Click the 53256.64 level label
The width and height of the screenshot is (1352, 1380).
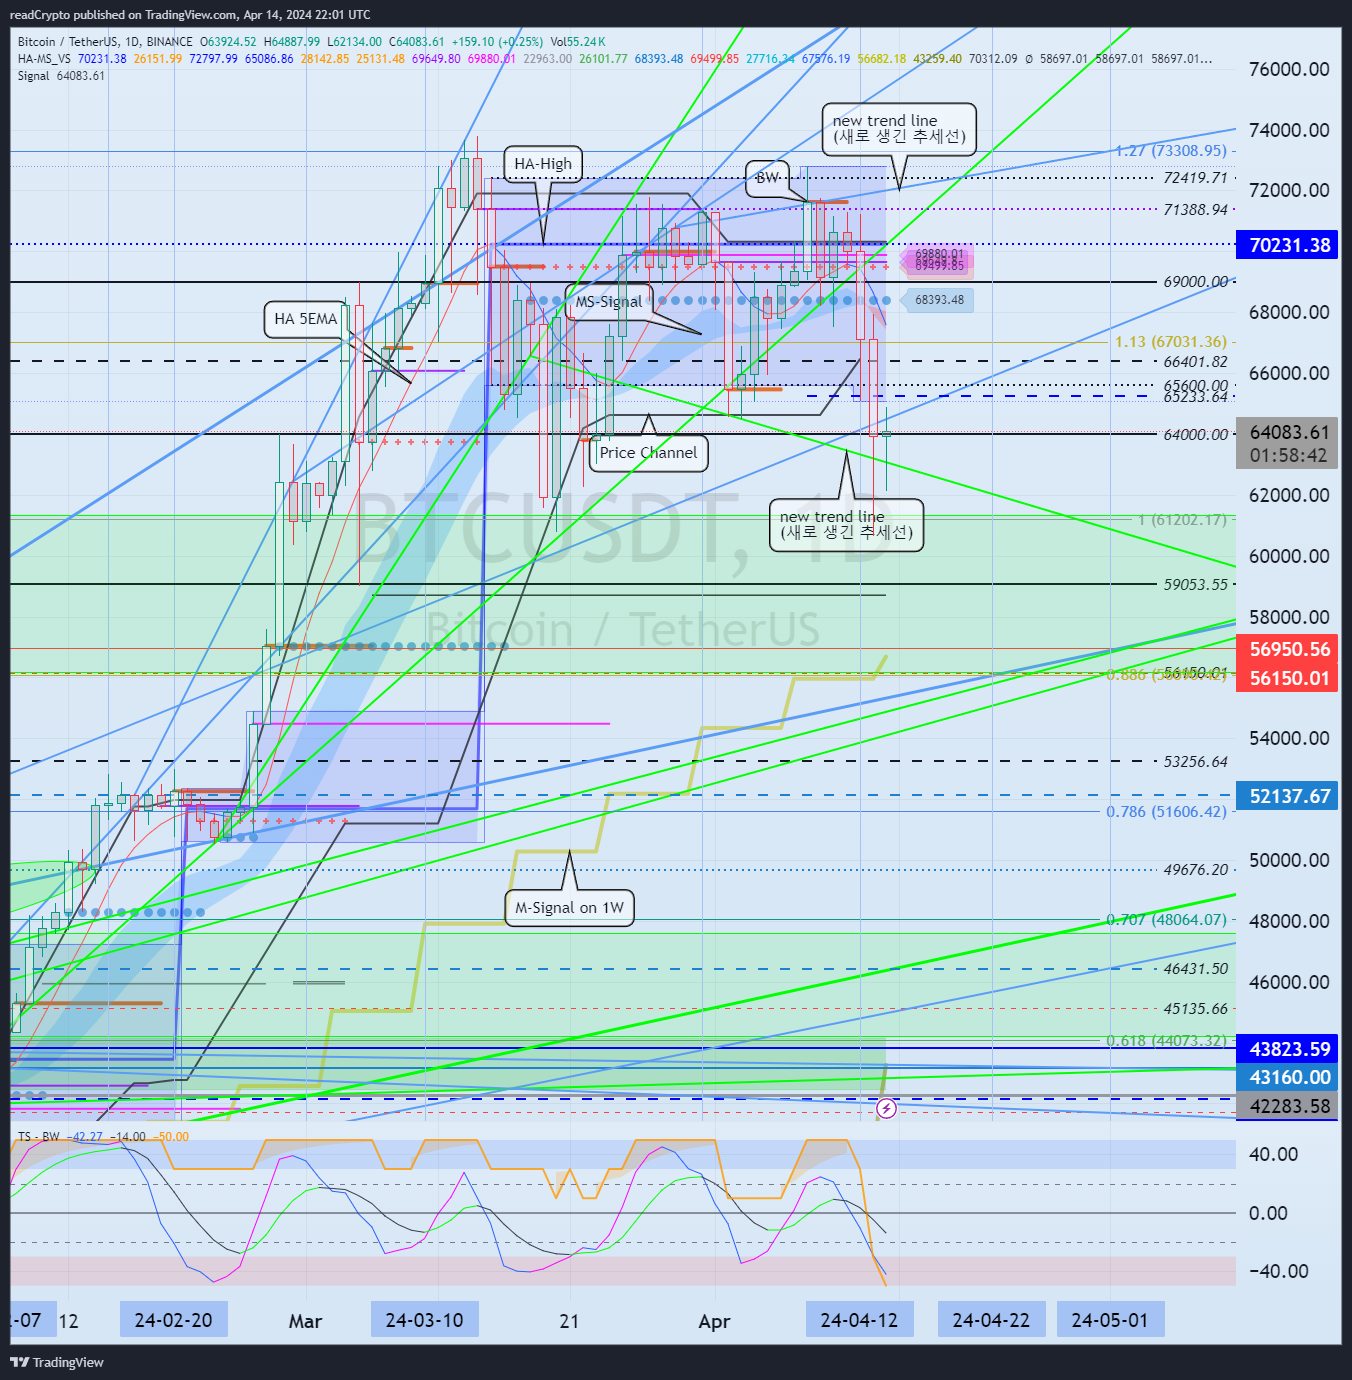click(x=1196, y=762)
